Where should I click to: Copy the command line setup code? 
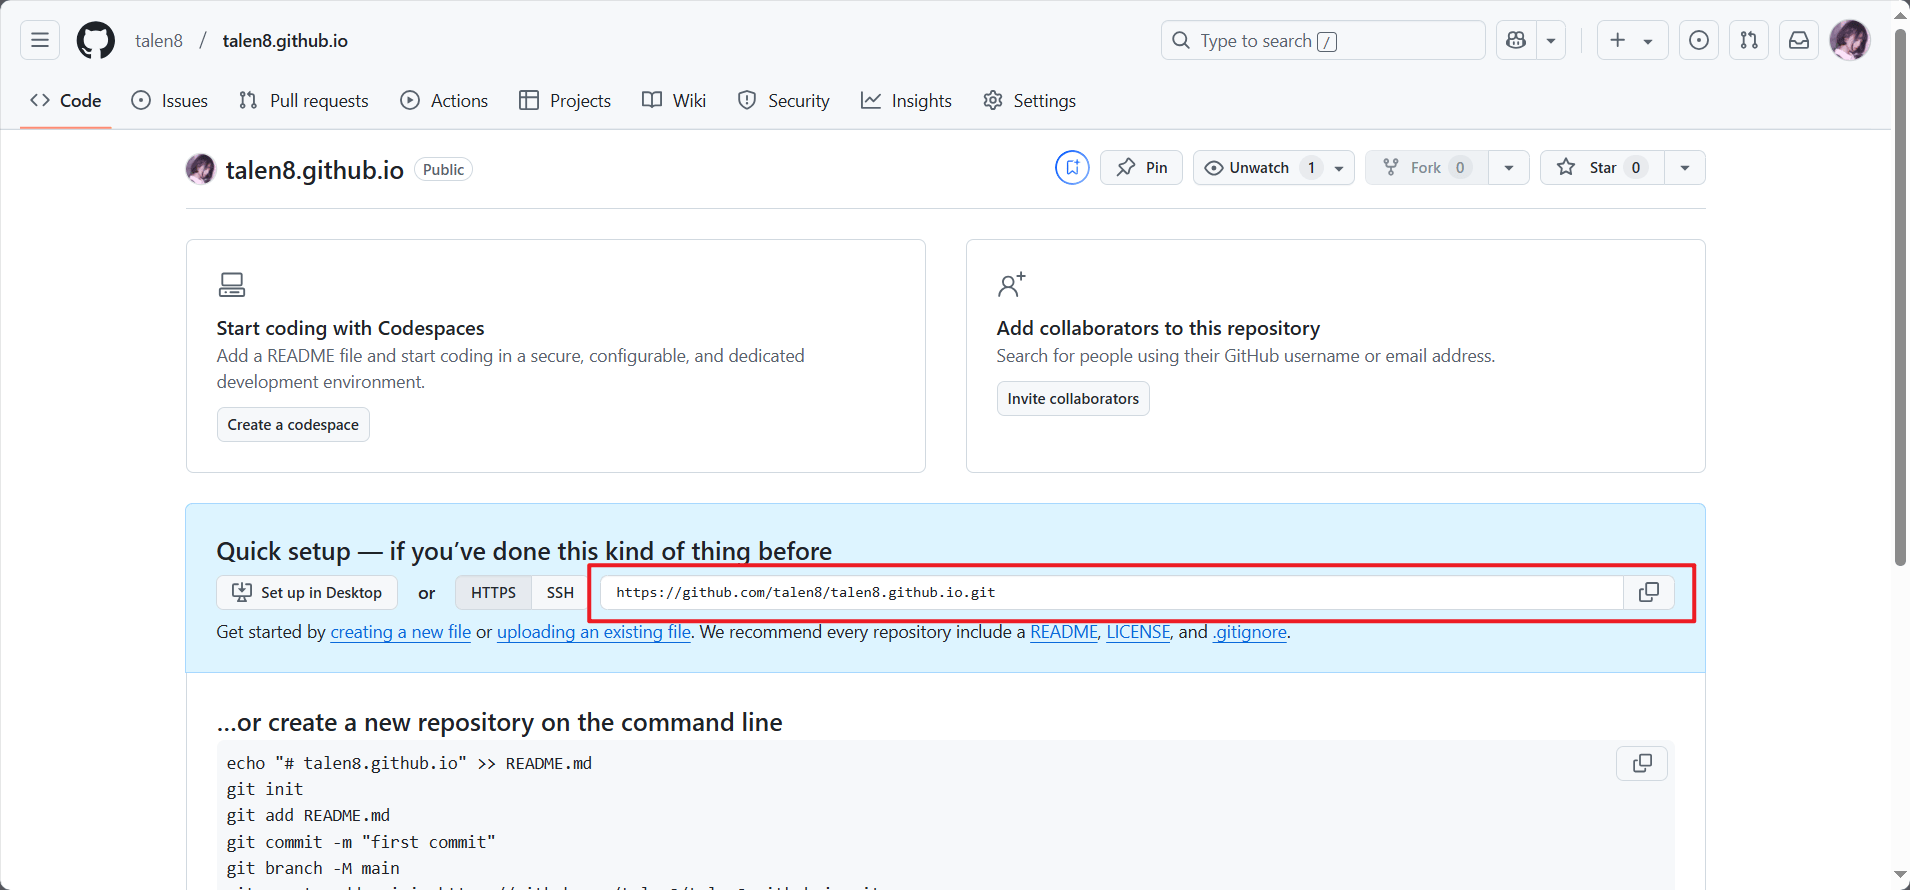(x=1641, y=763)
